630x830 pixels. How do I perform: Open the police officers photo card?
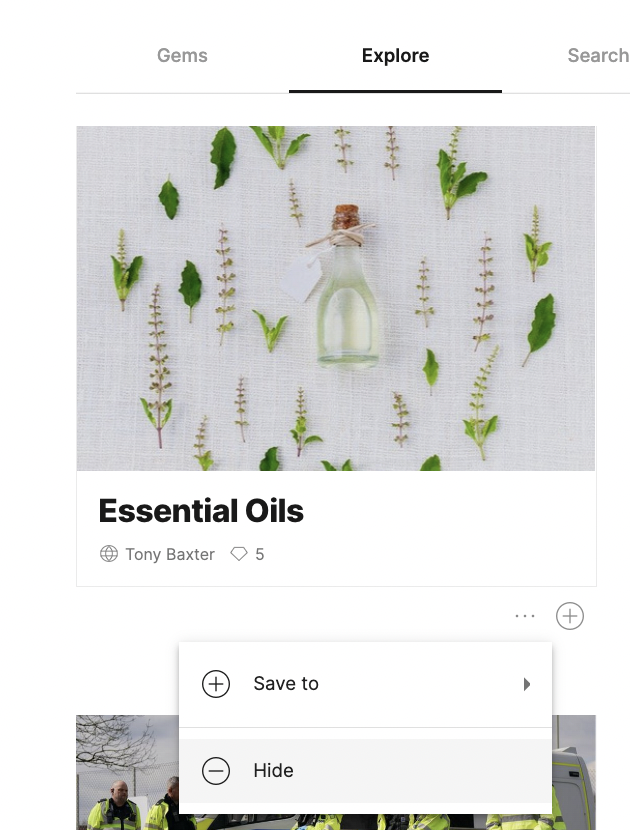tap(128, 772)
